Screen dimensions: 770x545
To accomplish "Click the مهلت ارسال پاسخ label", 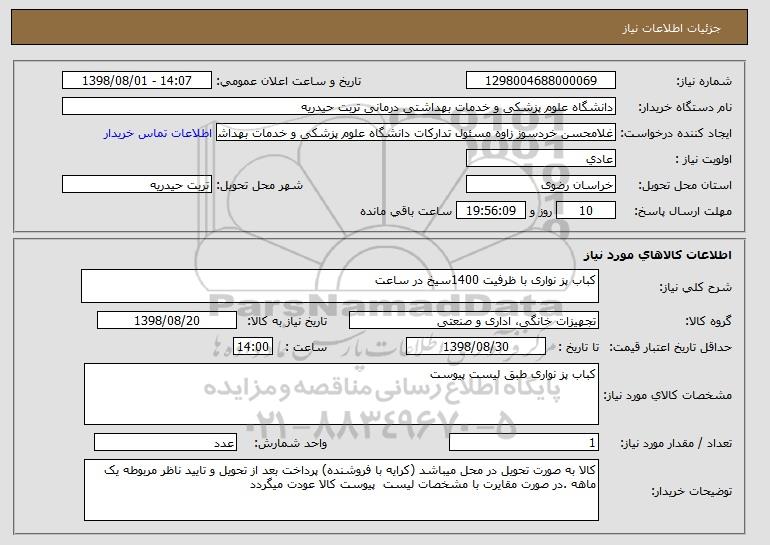I will (683, 211).
